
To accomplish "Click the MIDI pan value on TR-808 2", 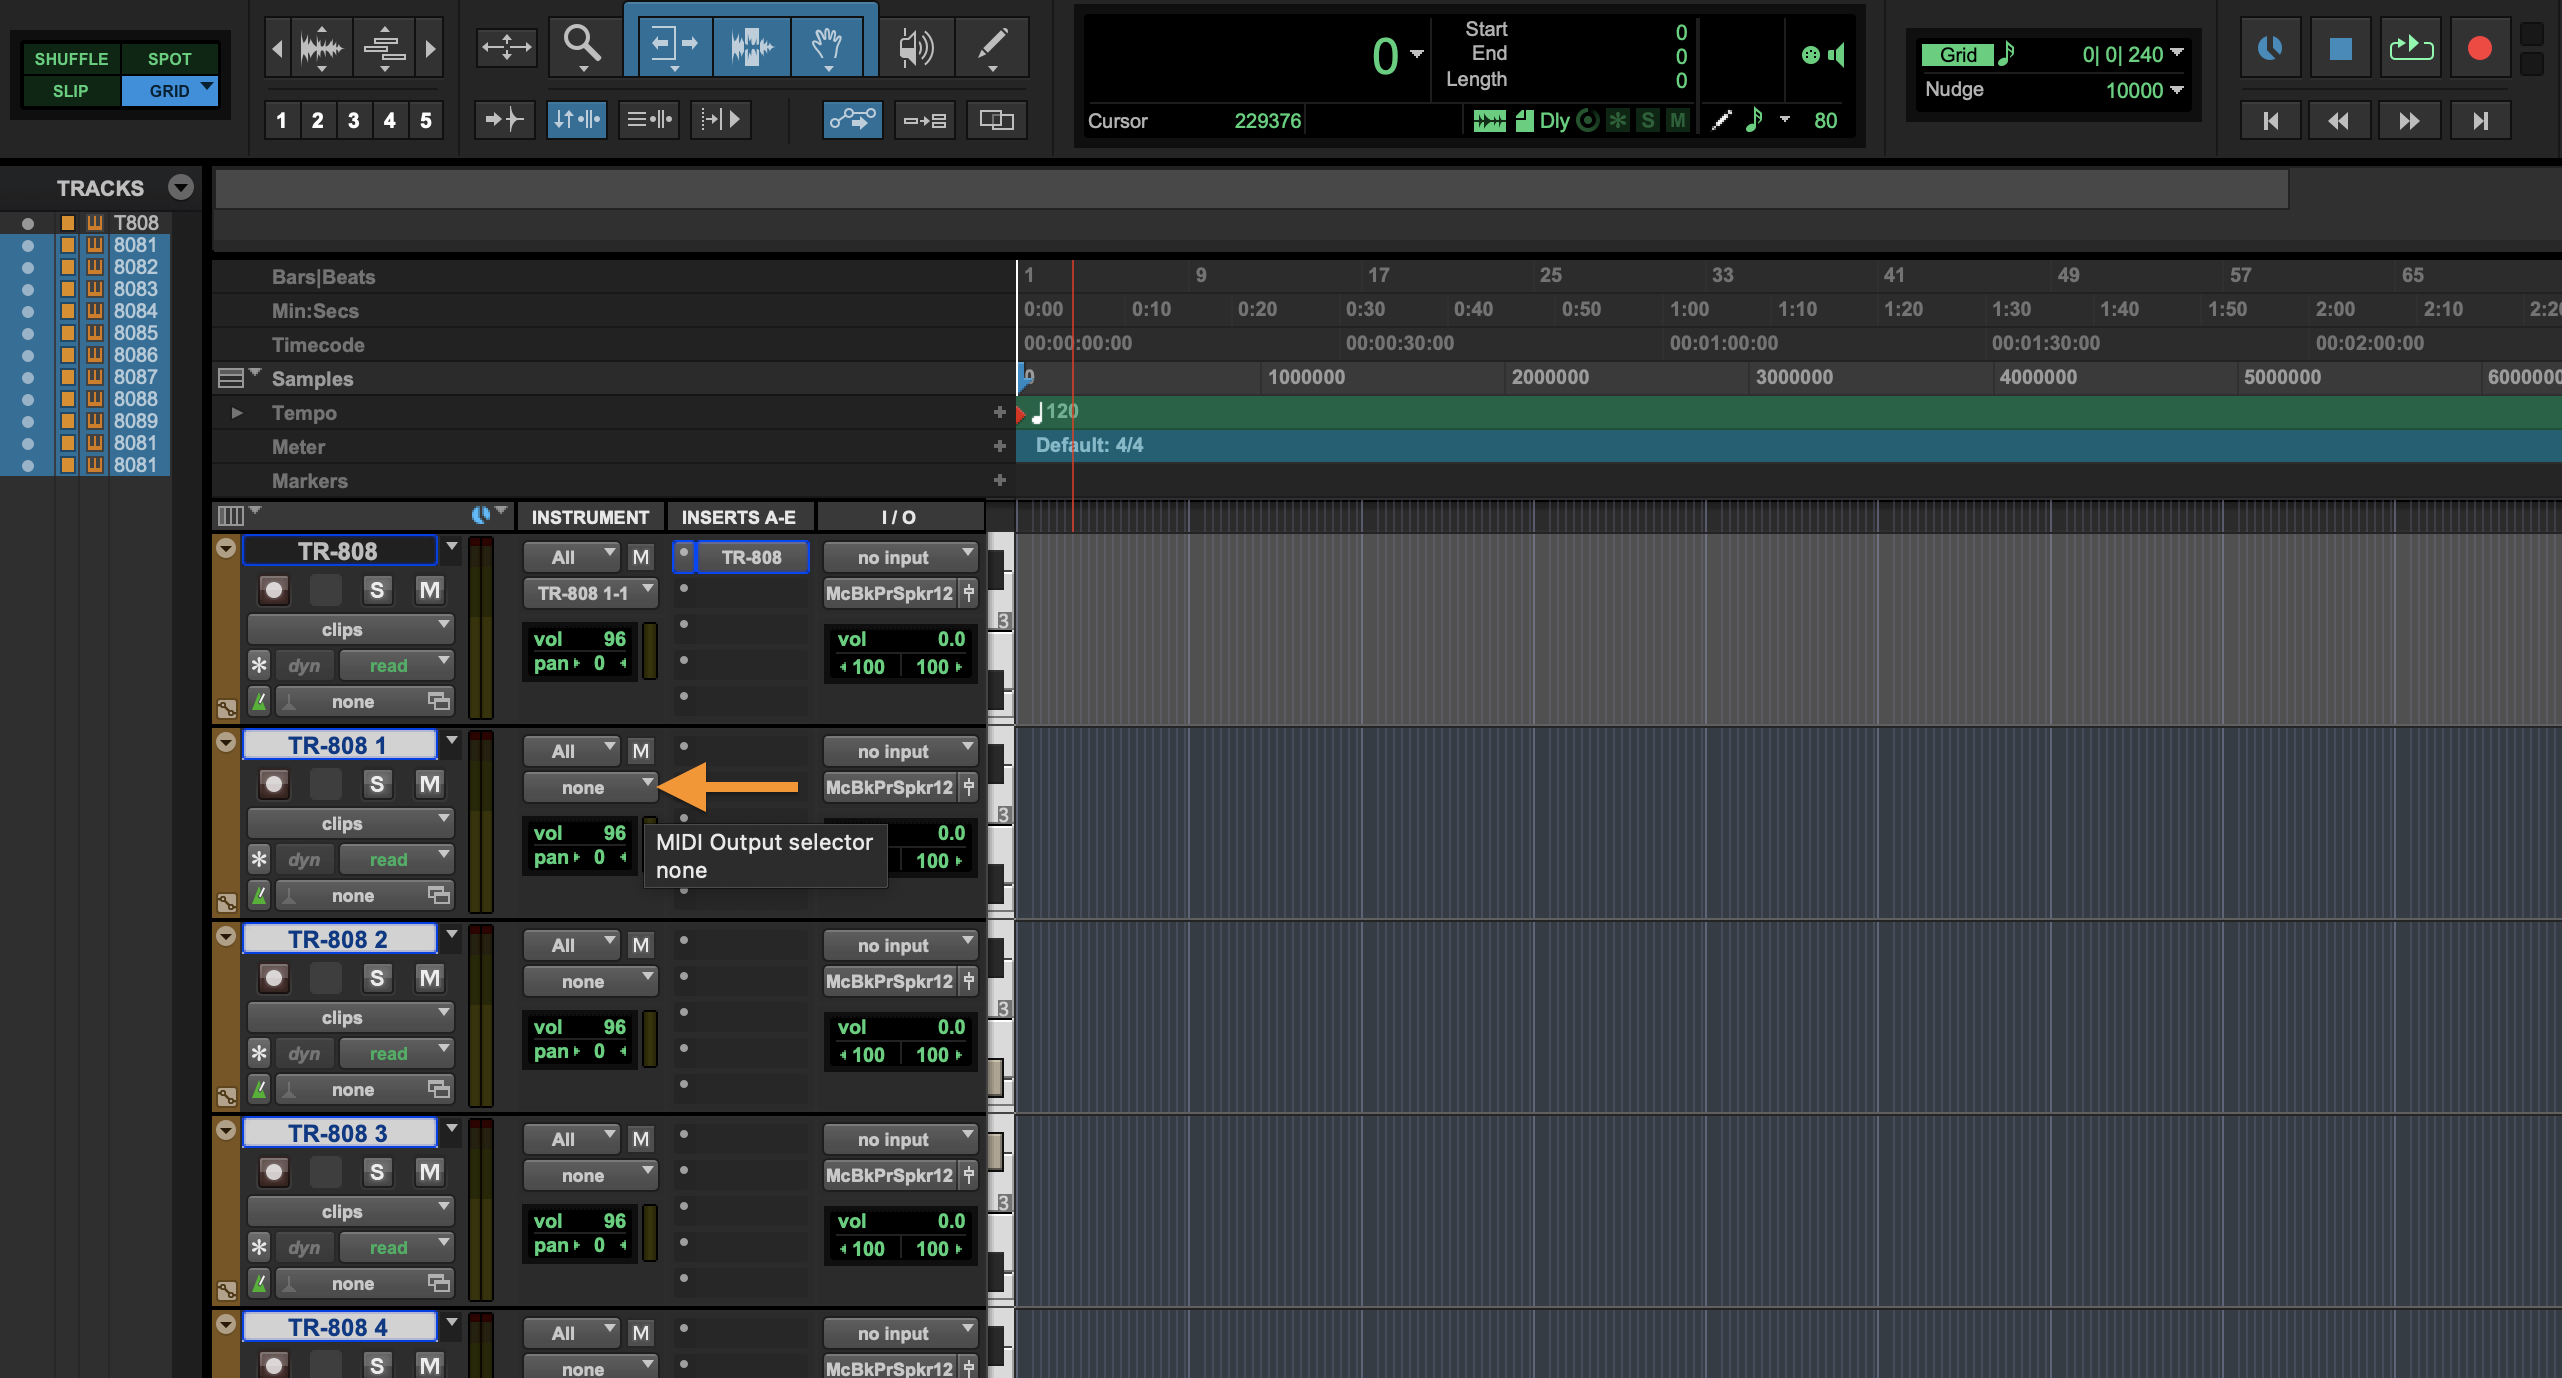I will [599, 1051].
